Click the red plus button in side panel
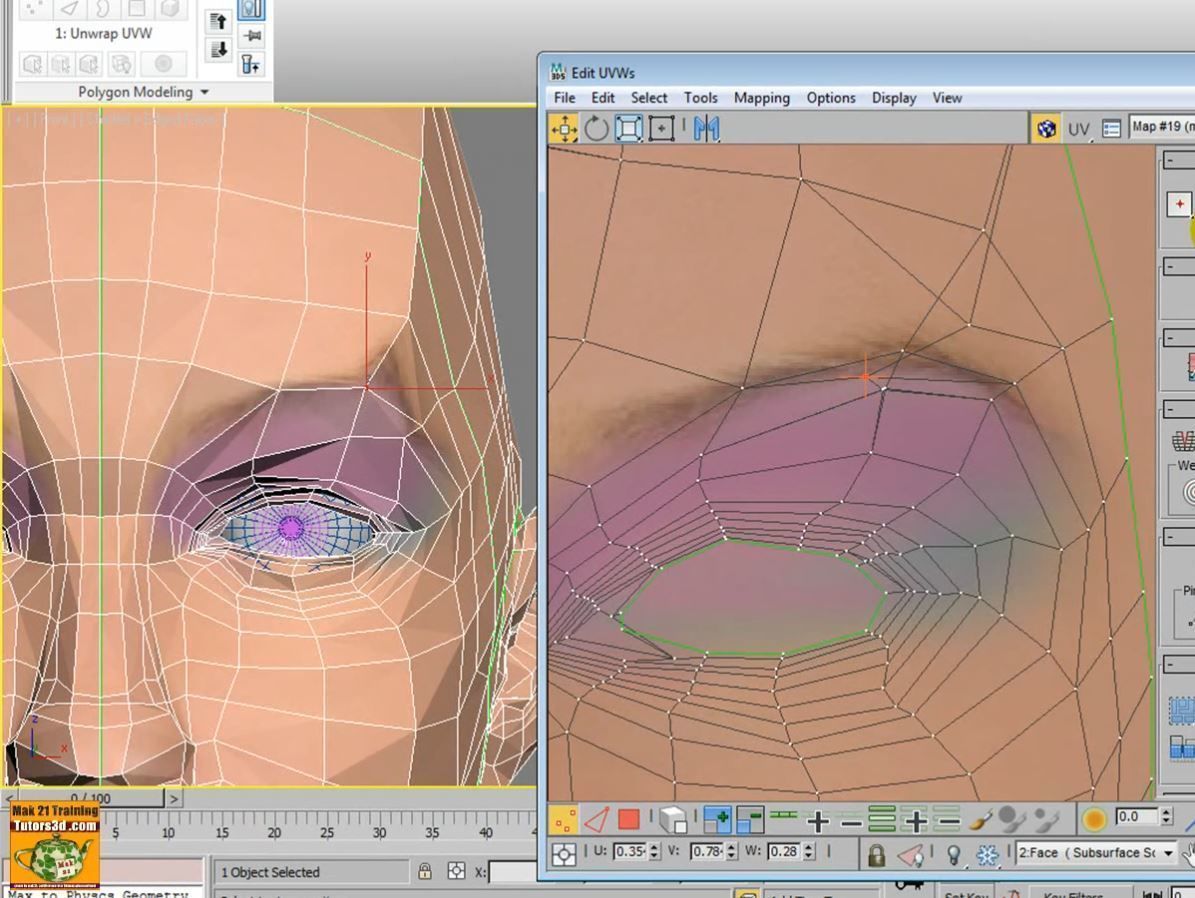The height and width of the screenshot is (898, 1195). [1179, 204]
